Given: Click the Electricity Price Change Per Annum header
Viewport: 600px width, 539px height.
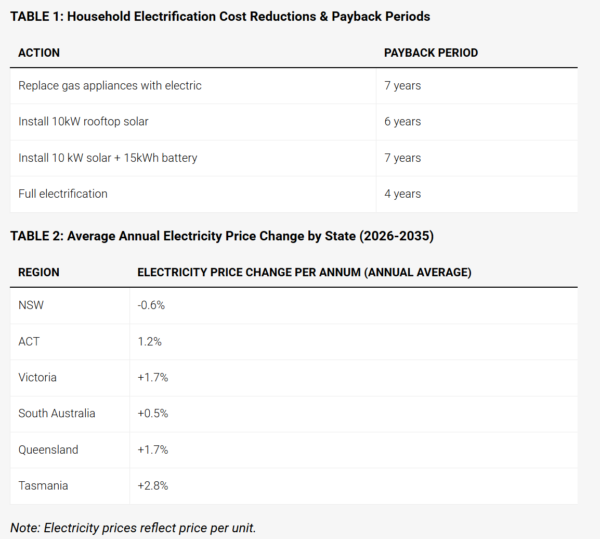Looking at the screenshot, I should pos(304,272).
